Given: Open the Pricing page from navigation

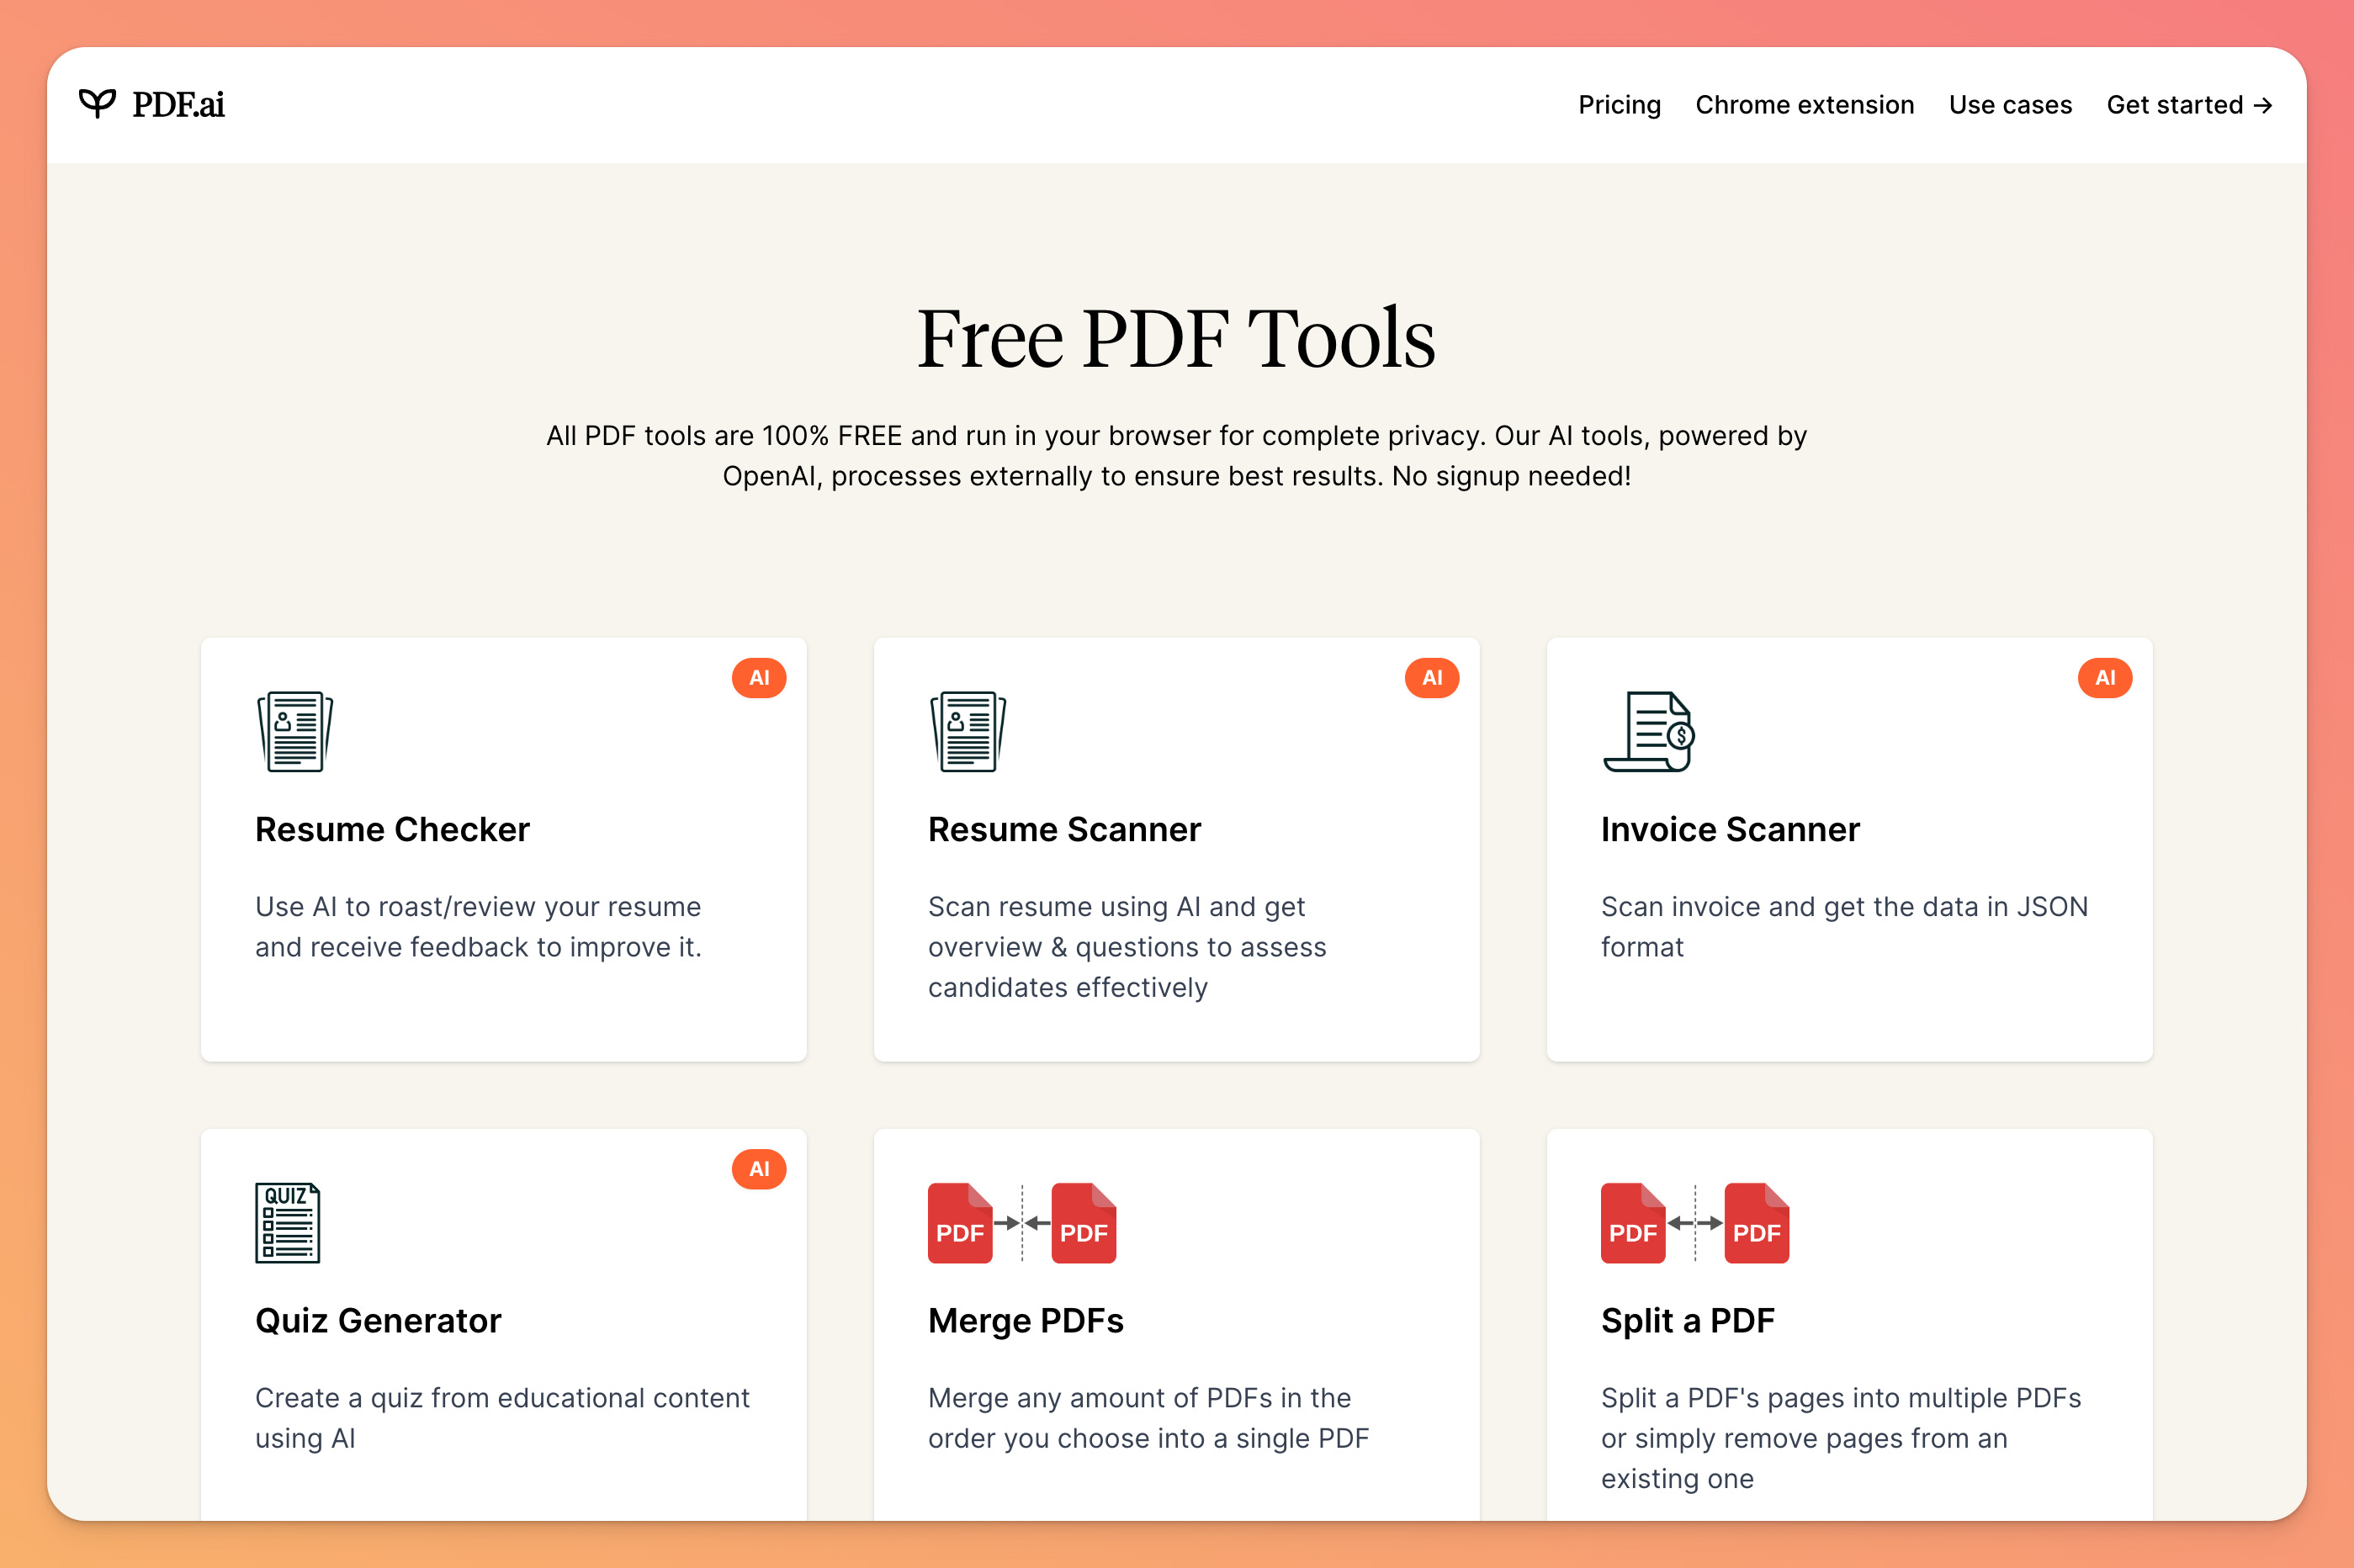Looking at the screenshot, I should [1619, 105].
